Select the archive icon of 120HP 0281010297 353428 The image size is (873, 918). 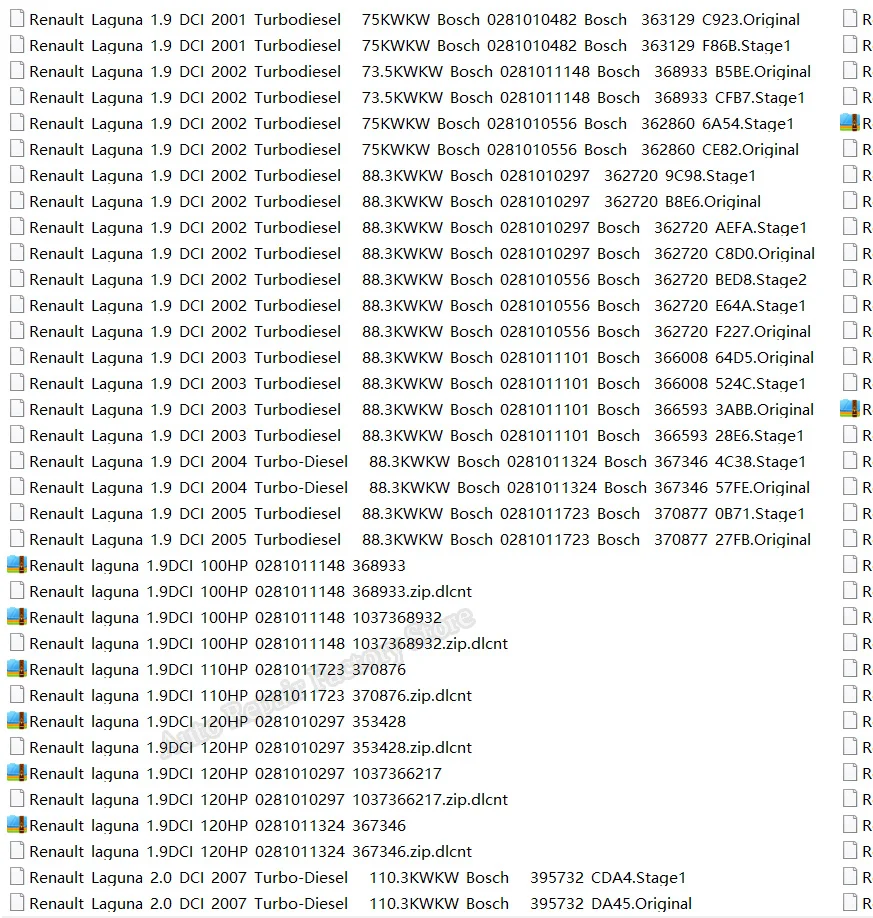17,721
